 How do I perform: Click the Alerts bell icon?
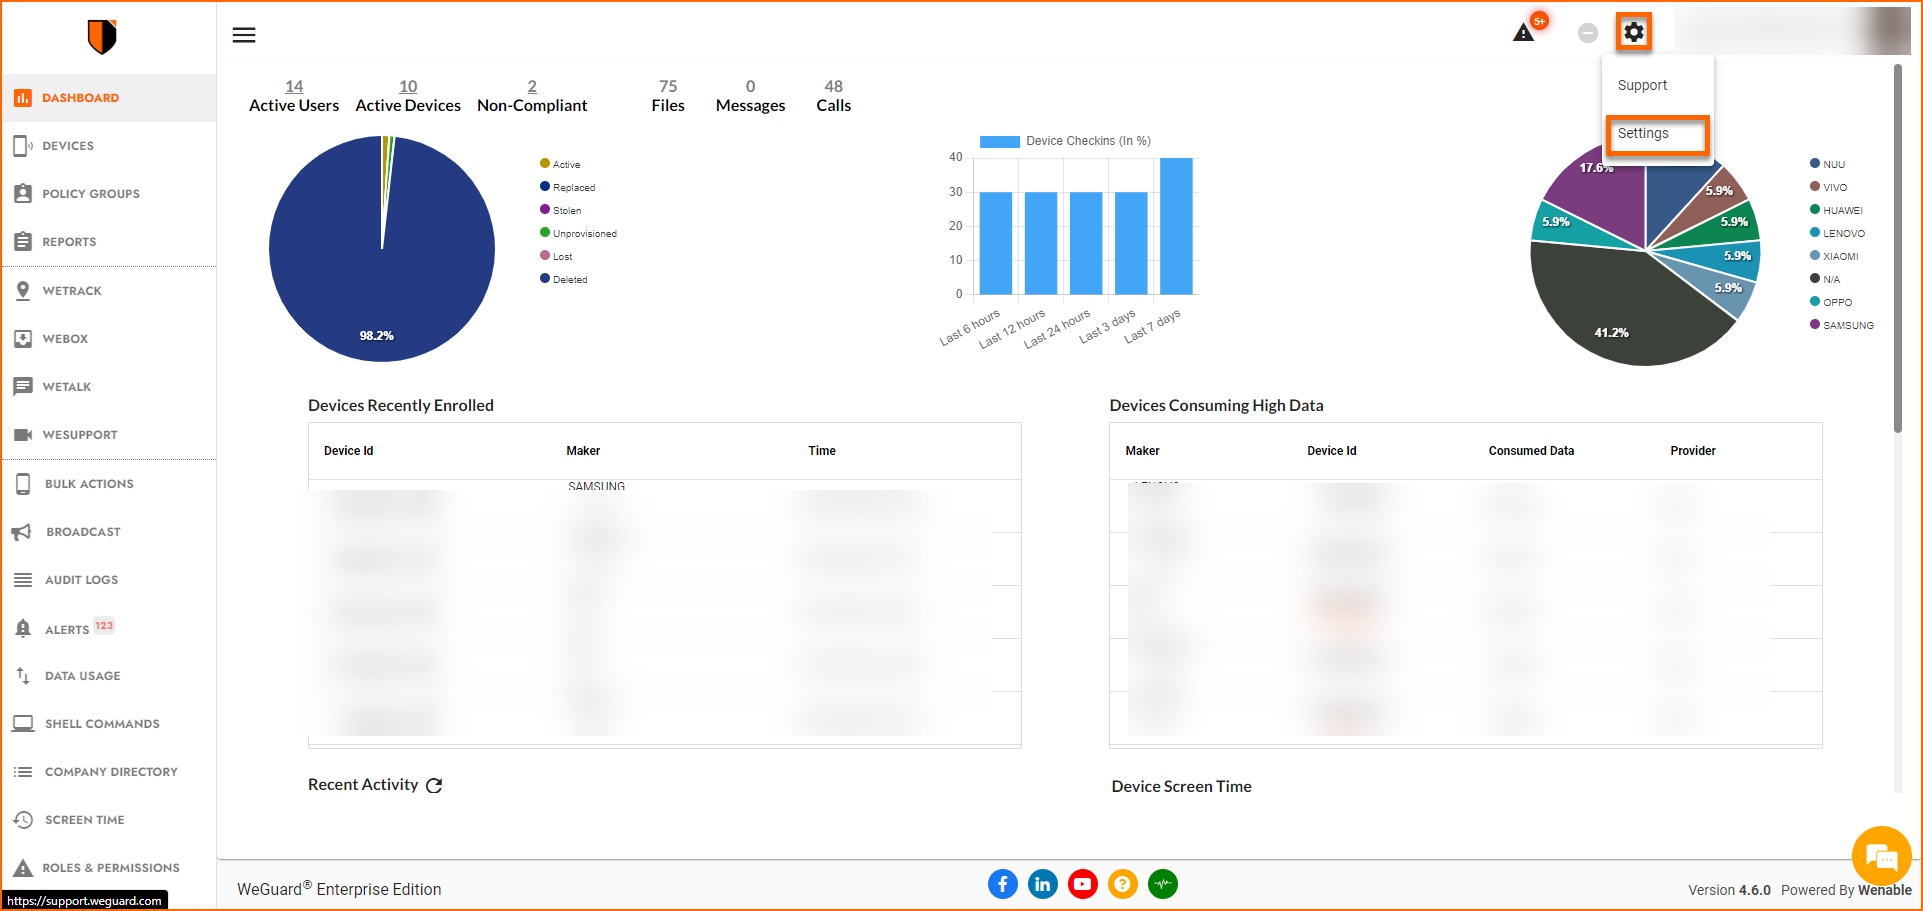(x=23, y=629)
